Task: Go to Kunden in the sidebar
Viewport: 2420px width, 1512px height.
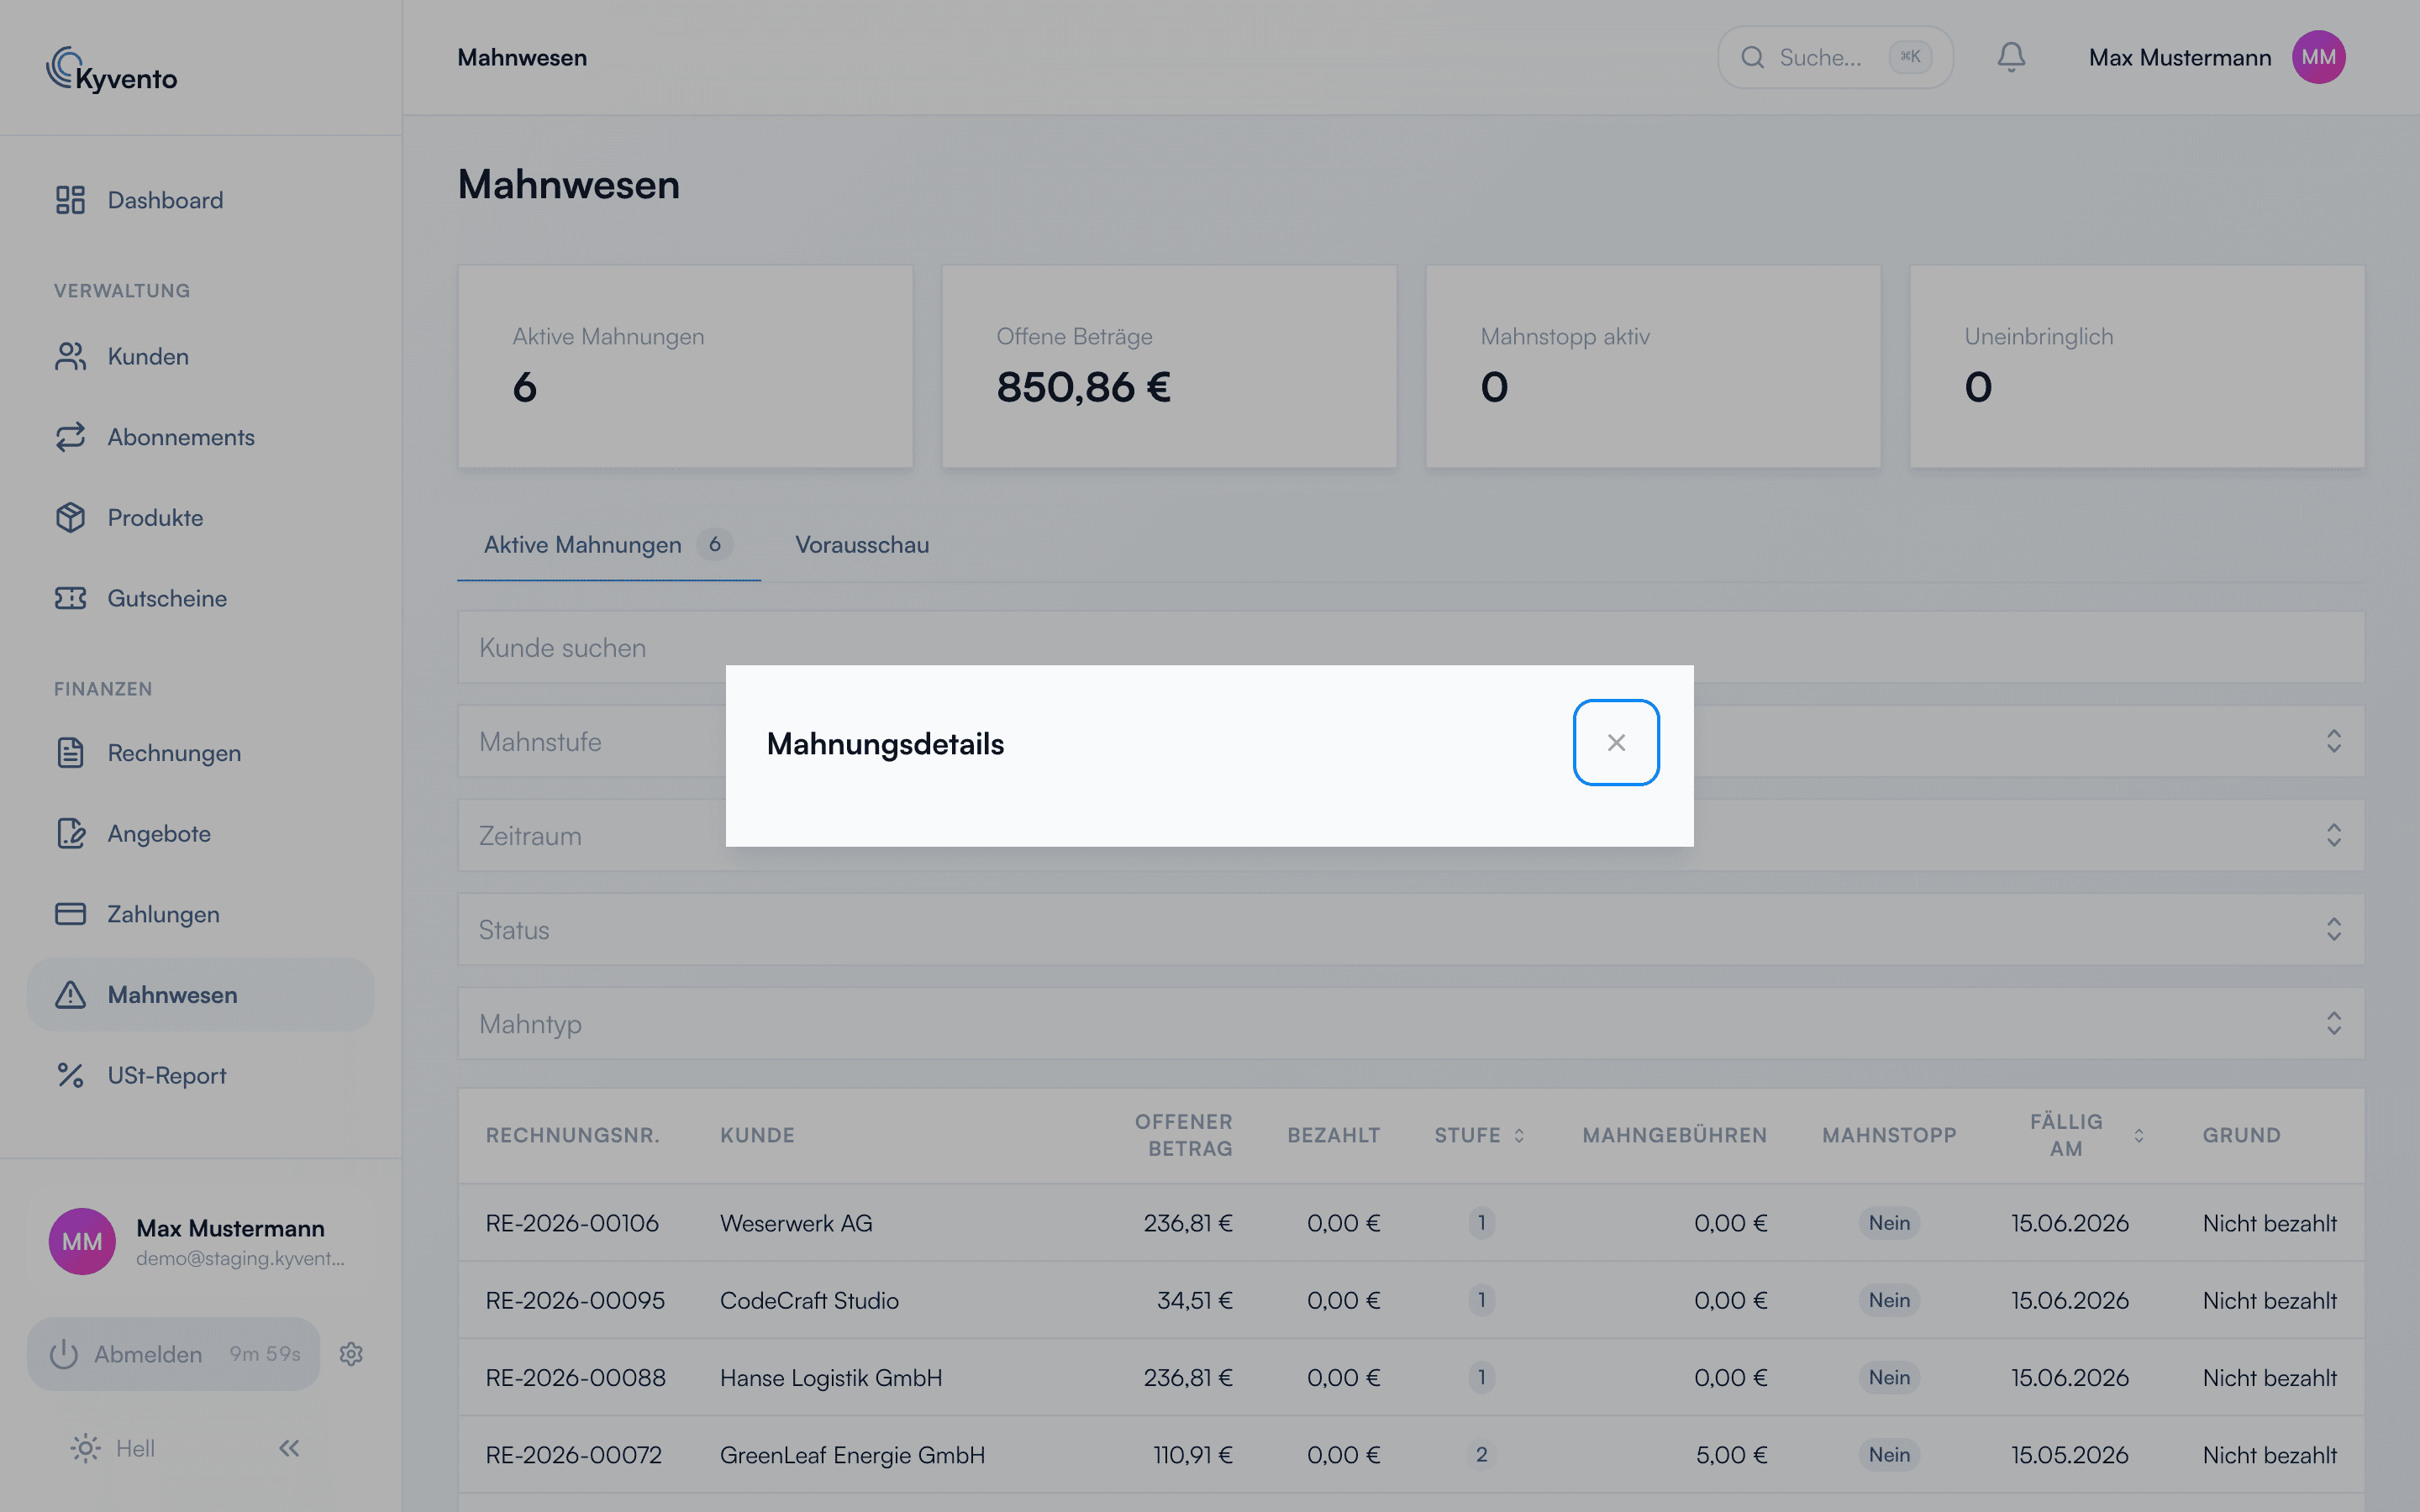Action: pos(200,356)
